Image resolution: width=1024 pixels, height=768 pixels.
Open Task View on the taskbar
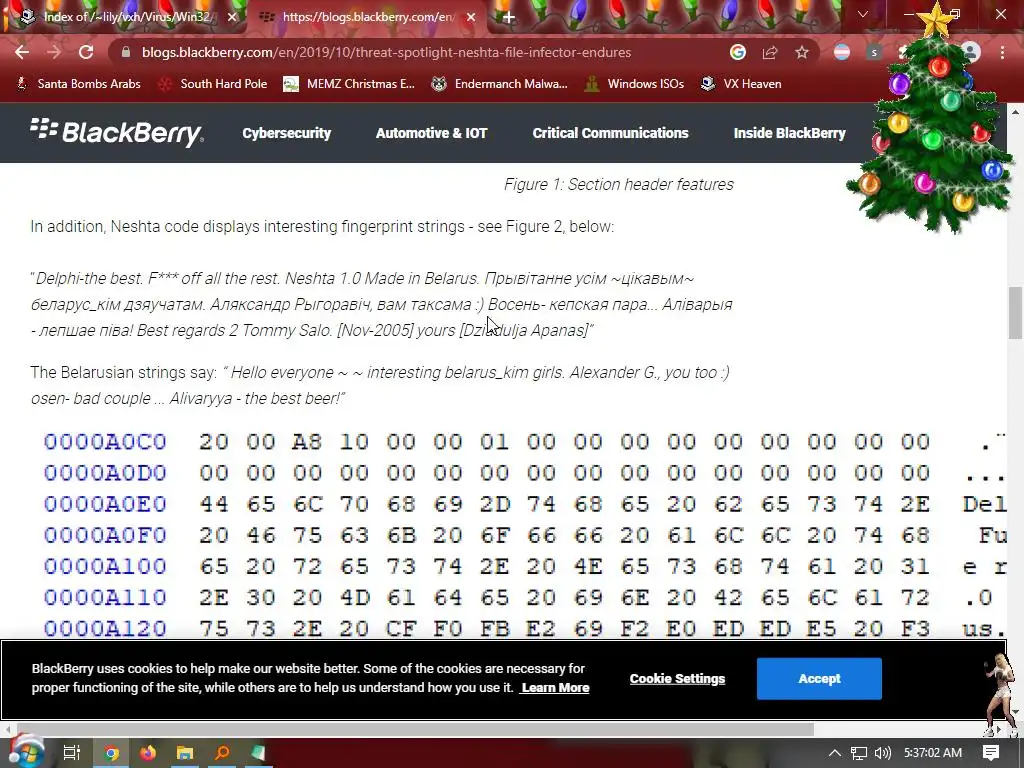(x=71, y=753)
